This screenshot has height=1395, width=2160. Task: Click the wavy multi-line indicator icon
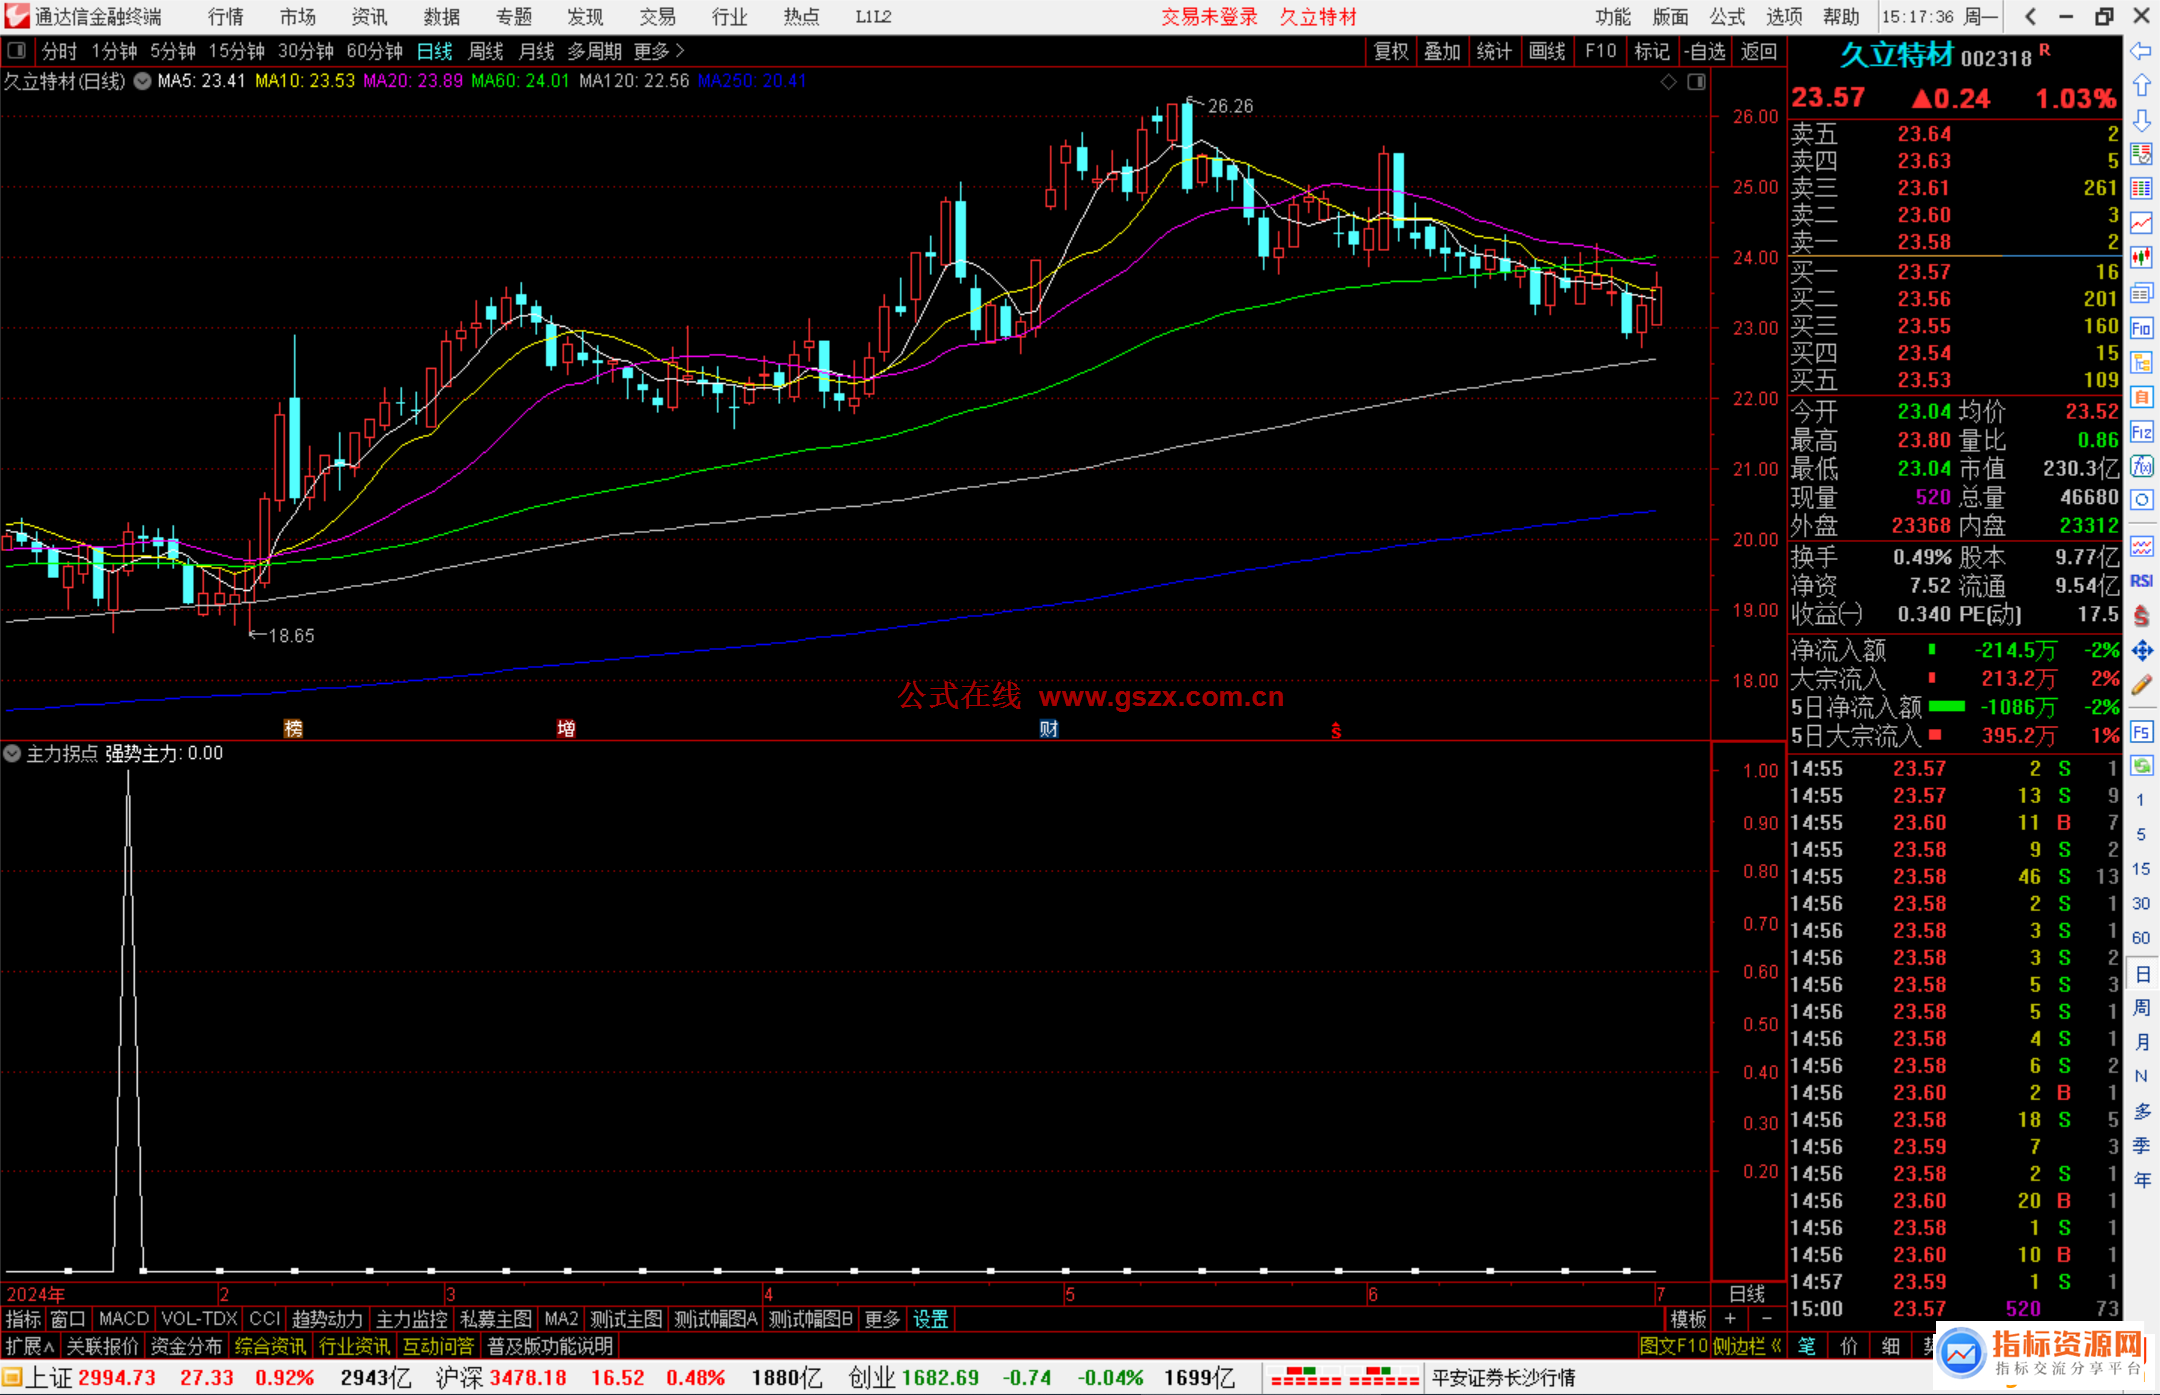[x=2141, y=546]
